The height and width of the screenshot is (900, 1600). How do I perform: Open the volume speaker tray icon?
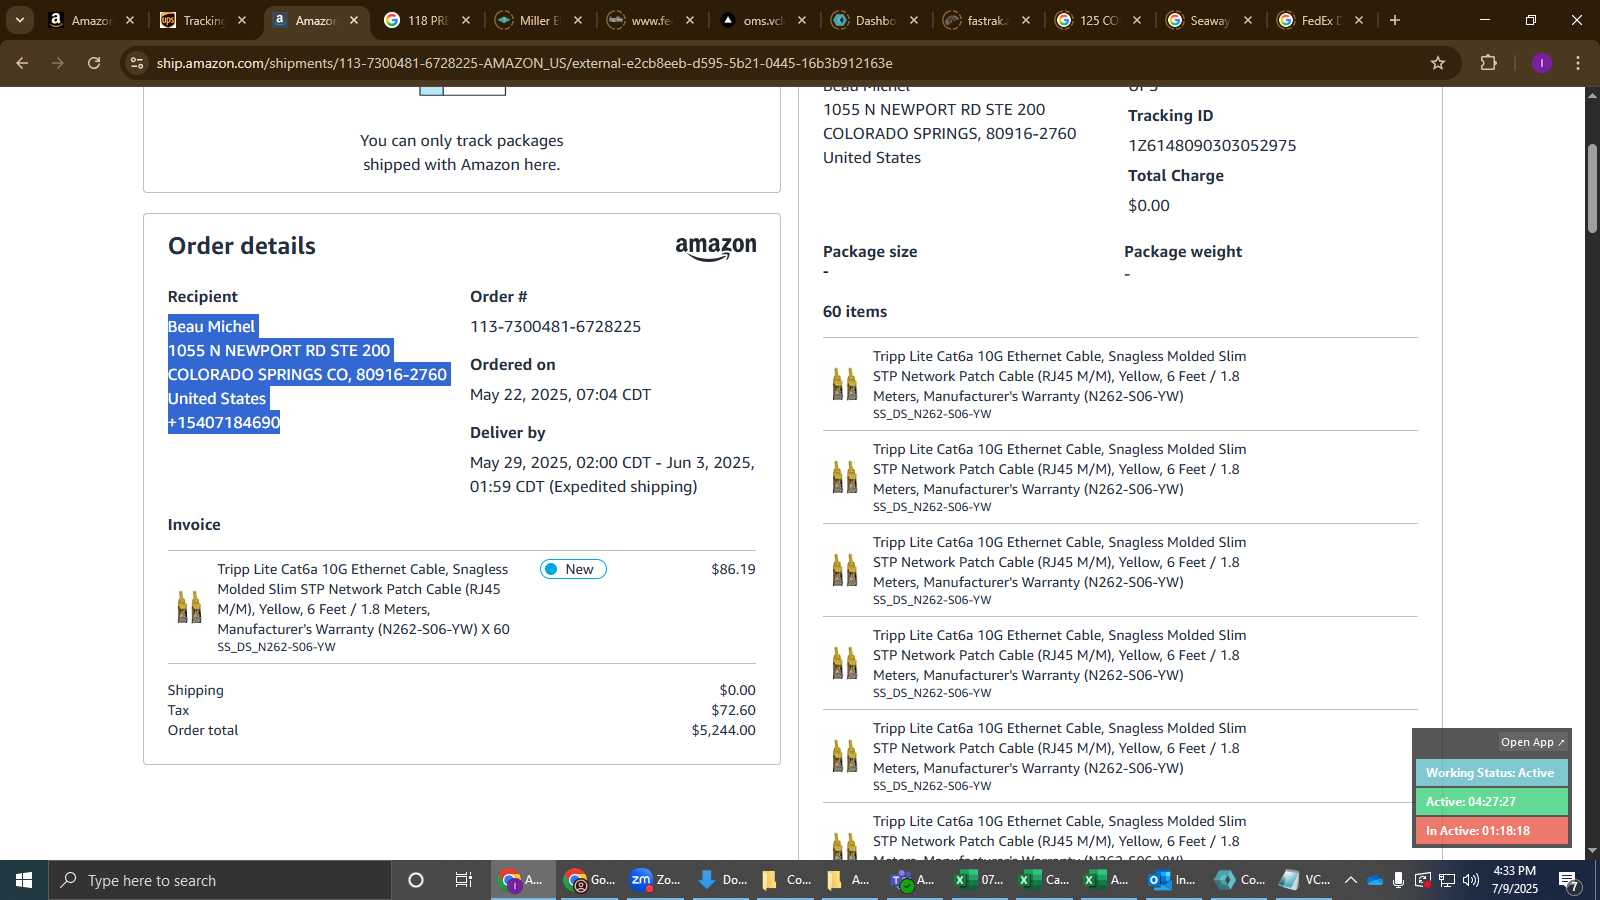[x=1471, y=880]
